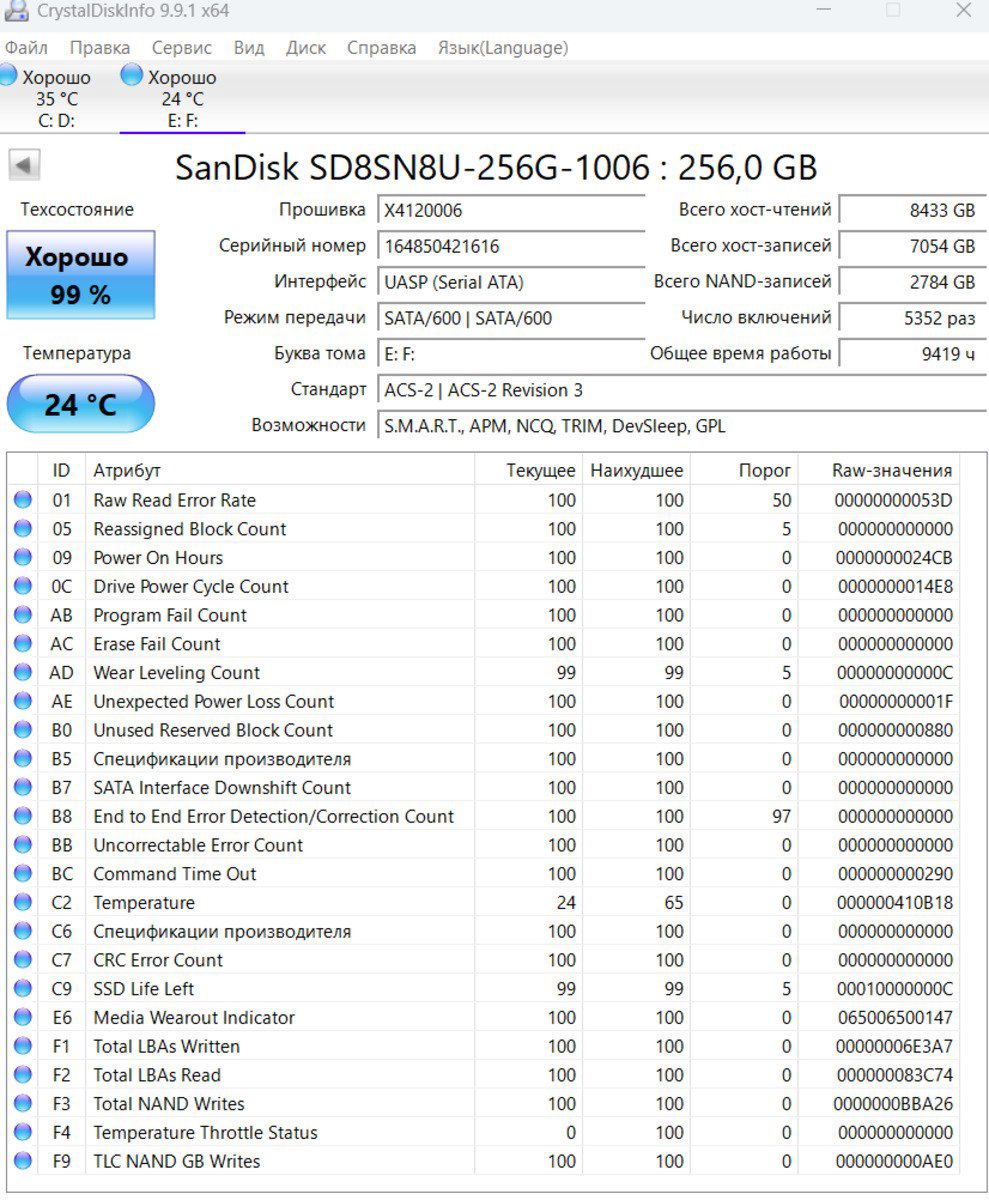Click the Наихудшее column header
Screen dimensions: 989x1200
pos(636,470)
